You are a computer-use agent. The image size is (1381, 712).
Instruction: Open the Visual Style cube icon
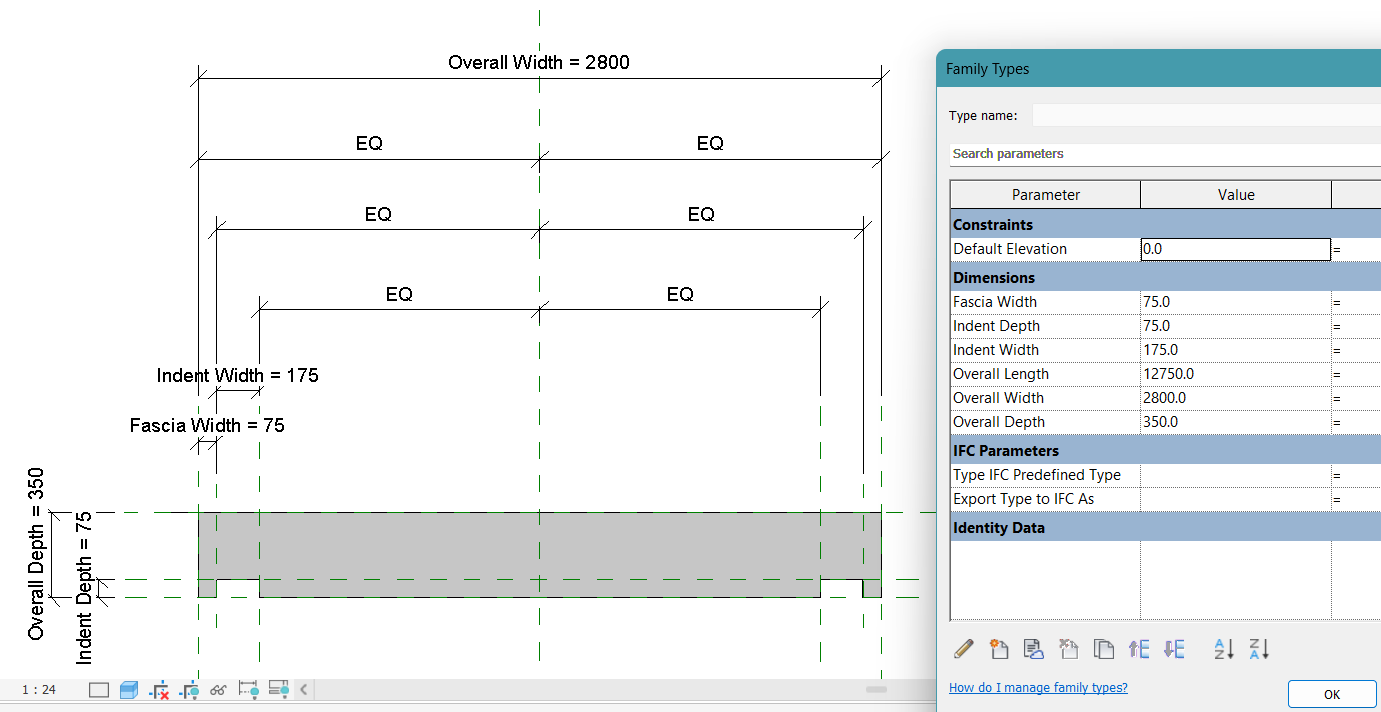tap(129, 690)
